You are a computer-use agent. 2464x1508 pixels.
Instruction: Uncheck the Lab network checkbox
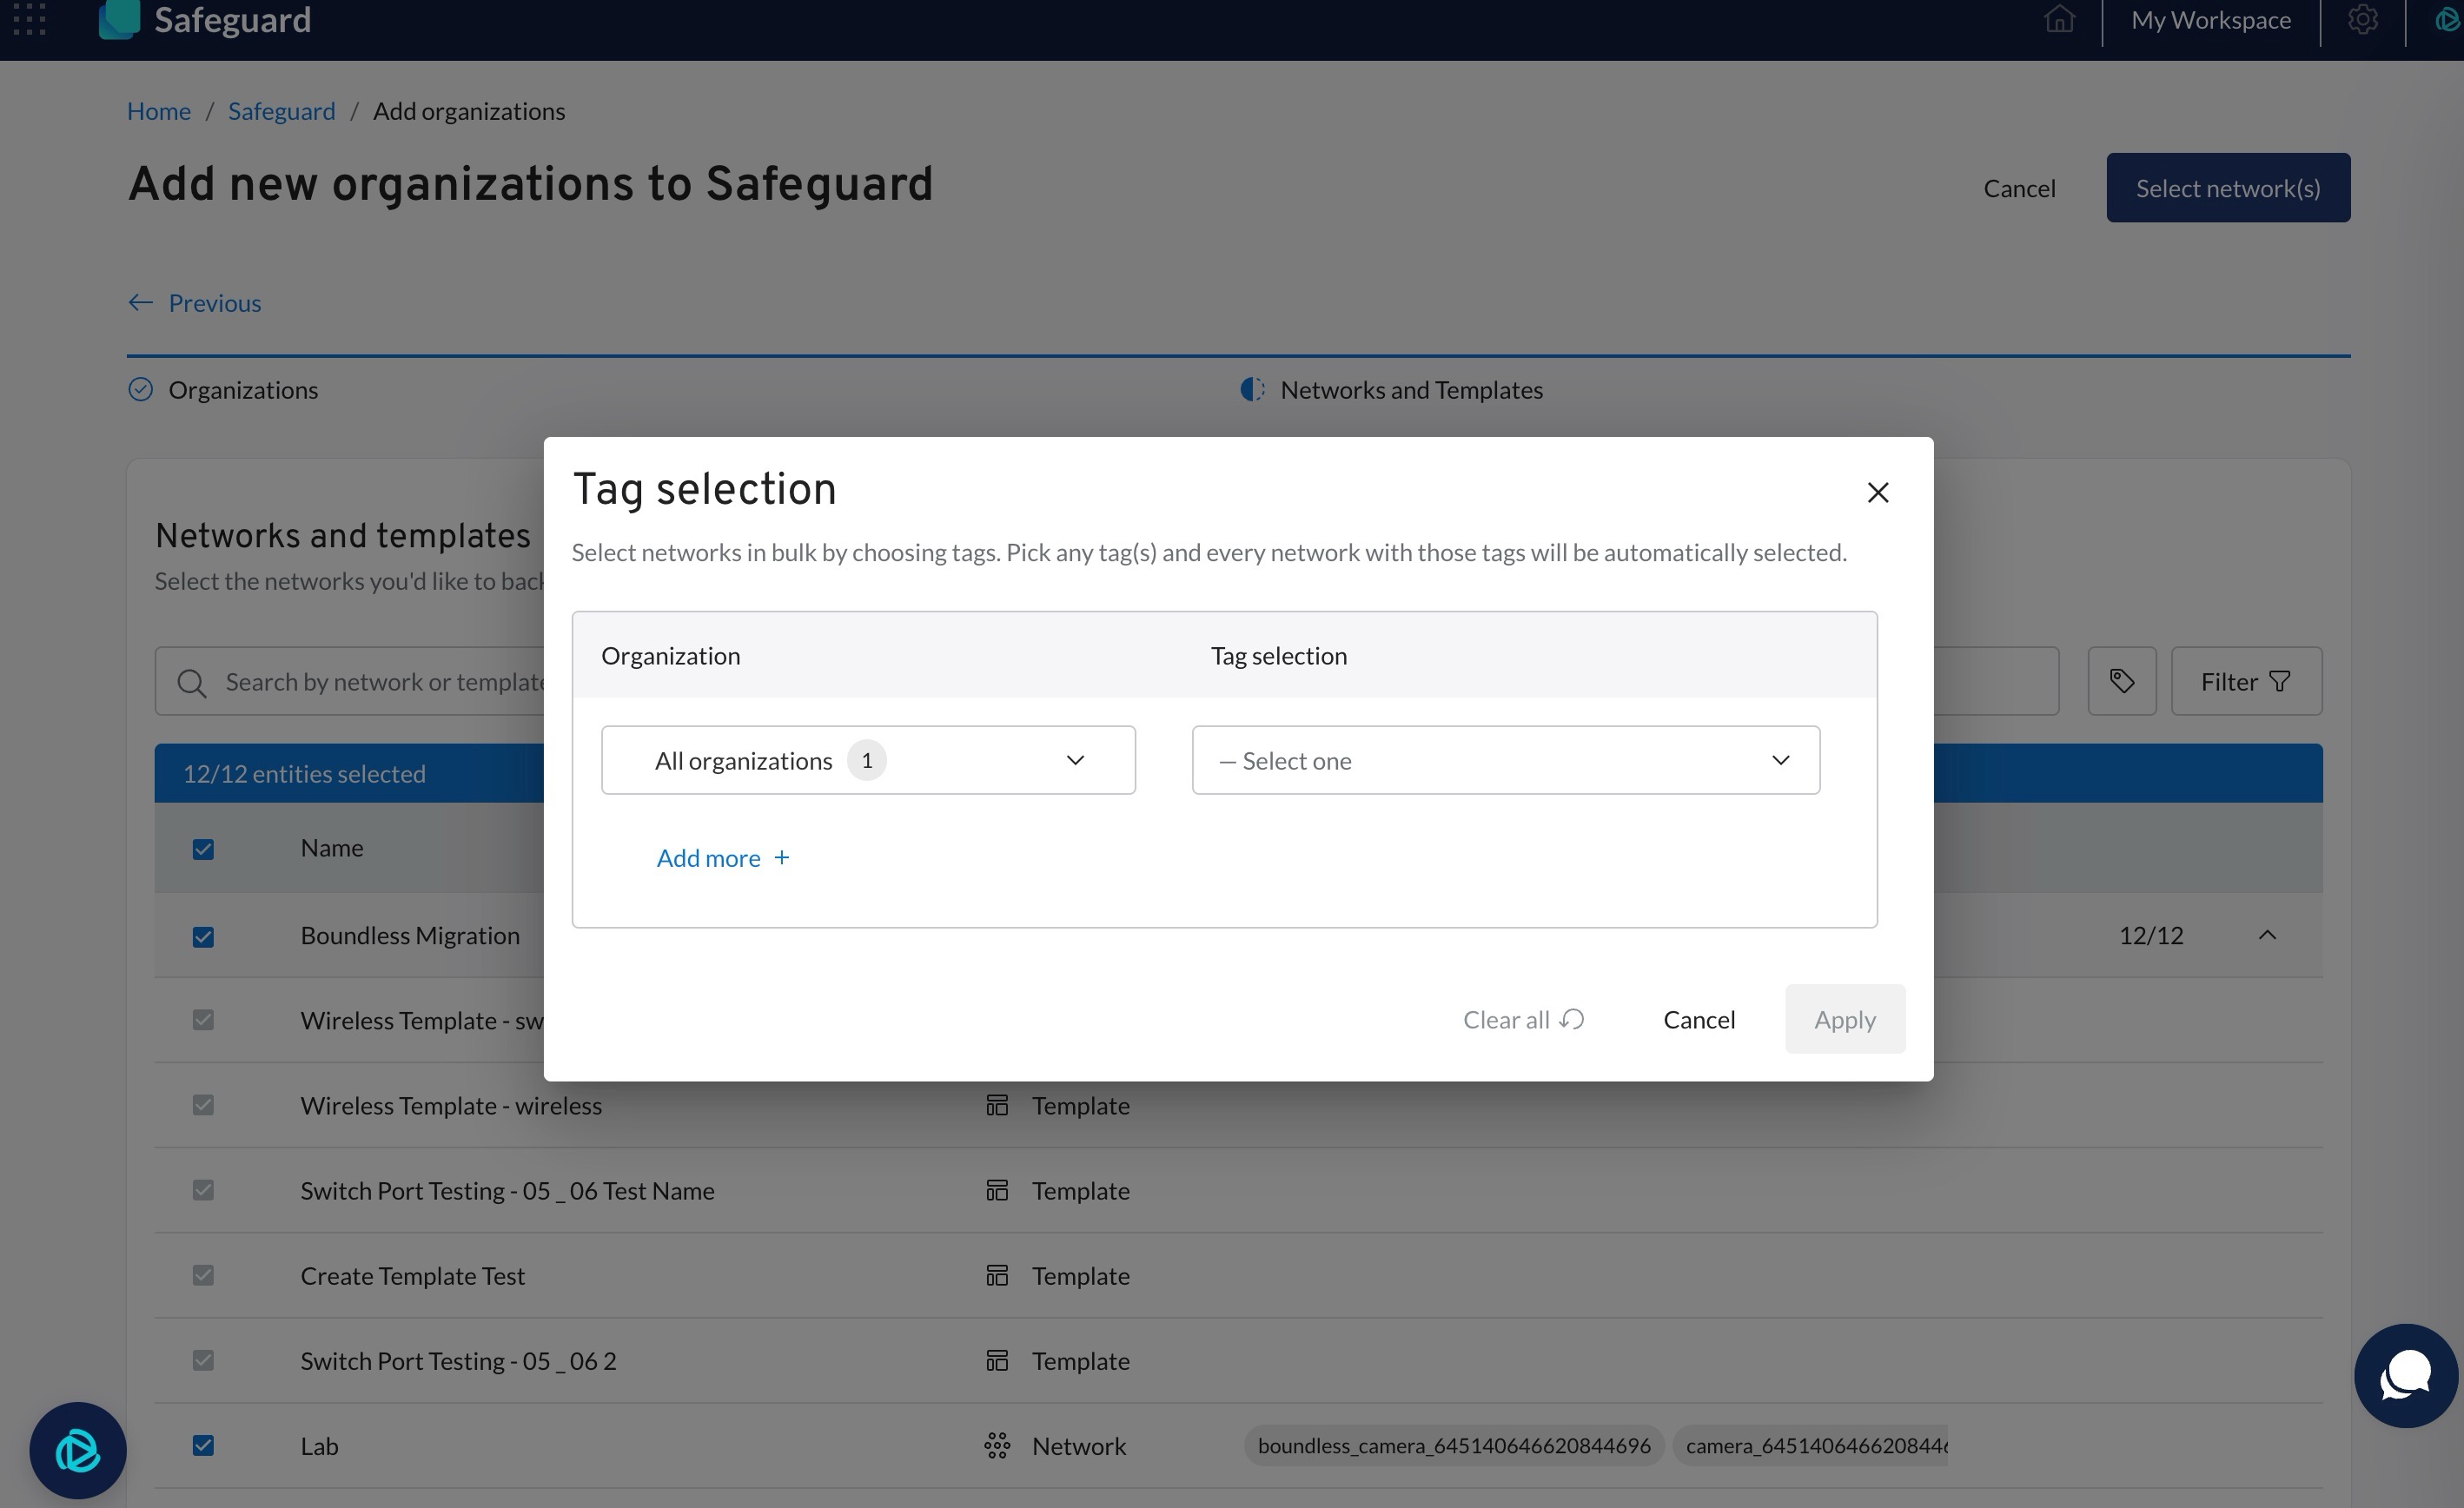tap(203, 1445)
